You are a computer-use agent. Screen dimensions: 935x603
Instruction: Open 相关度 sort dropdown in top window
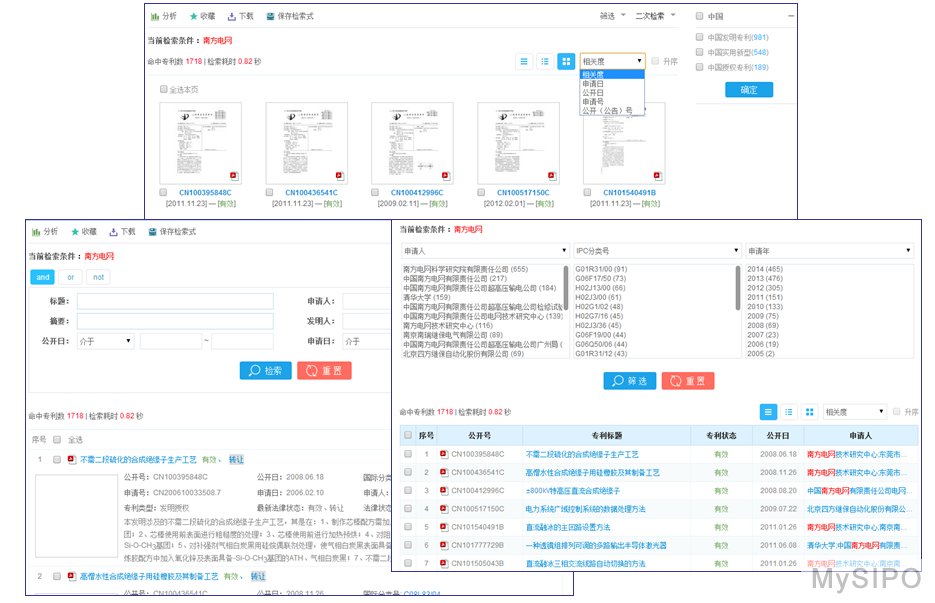[612, 61]
